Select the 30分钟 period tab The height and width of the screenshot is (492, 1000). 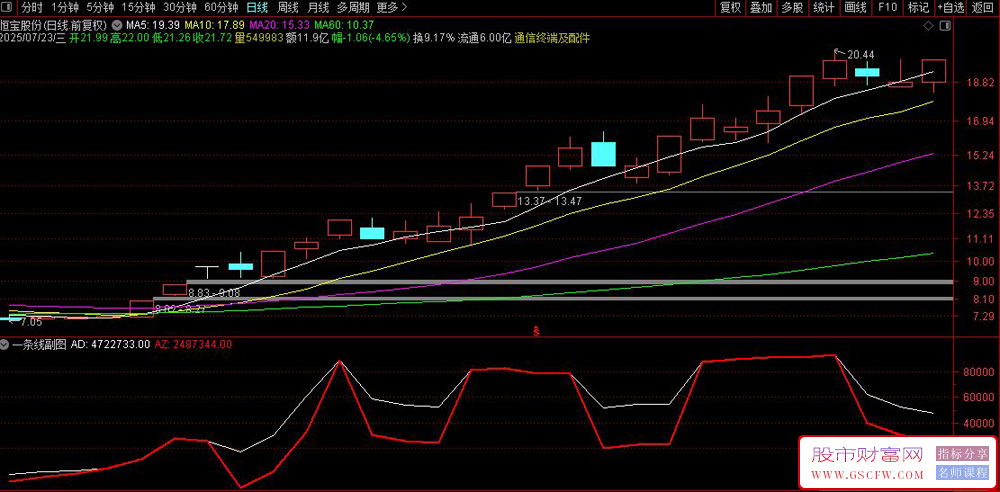click(x=180, y=8)
